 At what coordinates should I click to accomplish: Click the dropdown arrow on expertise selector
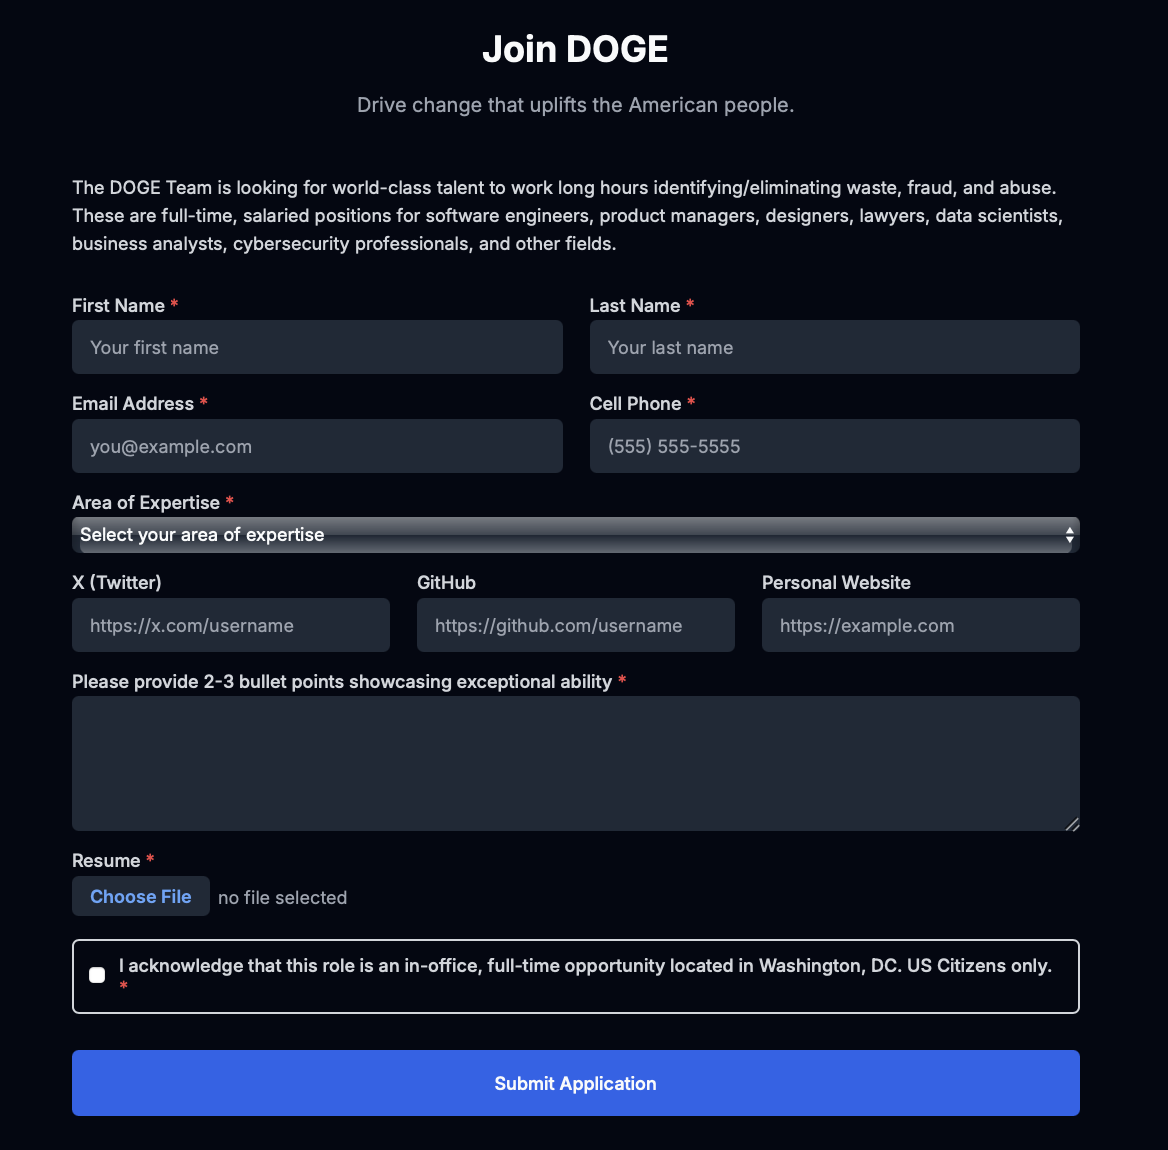pyautogui.click(x=1069, y=535)
